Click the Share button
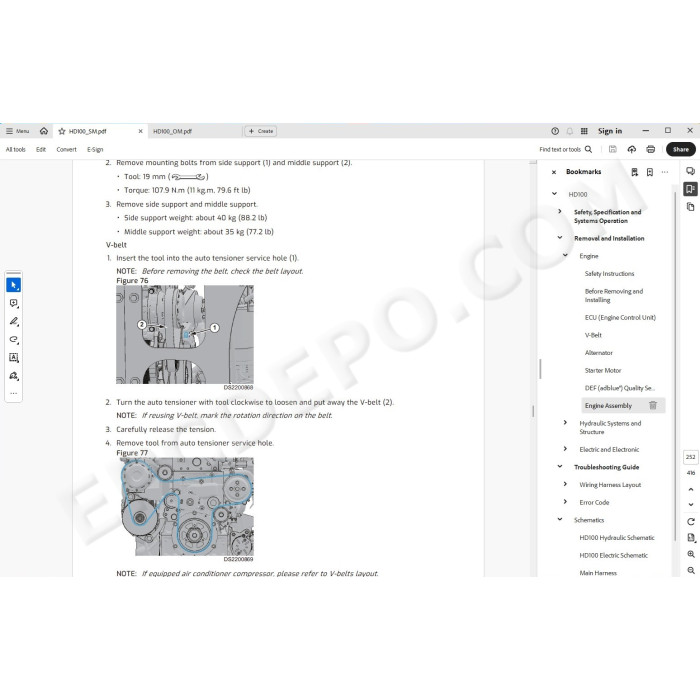This screenshot has width=700, height=700. click(680, 149)
